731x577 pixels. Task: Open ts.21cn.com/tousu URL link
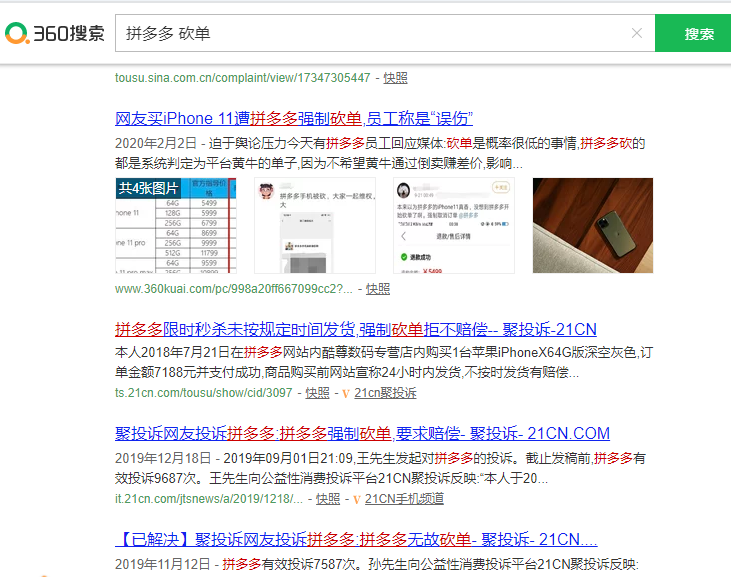tap(204, 393)
